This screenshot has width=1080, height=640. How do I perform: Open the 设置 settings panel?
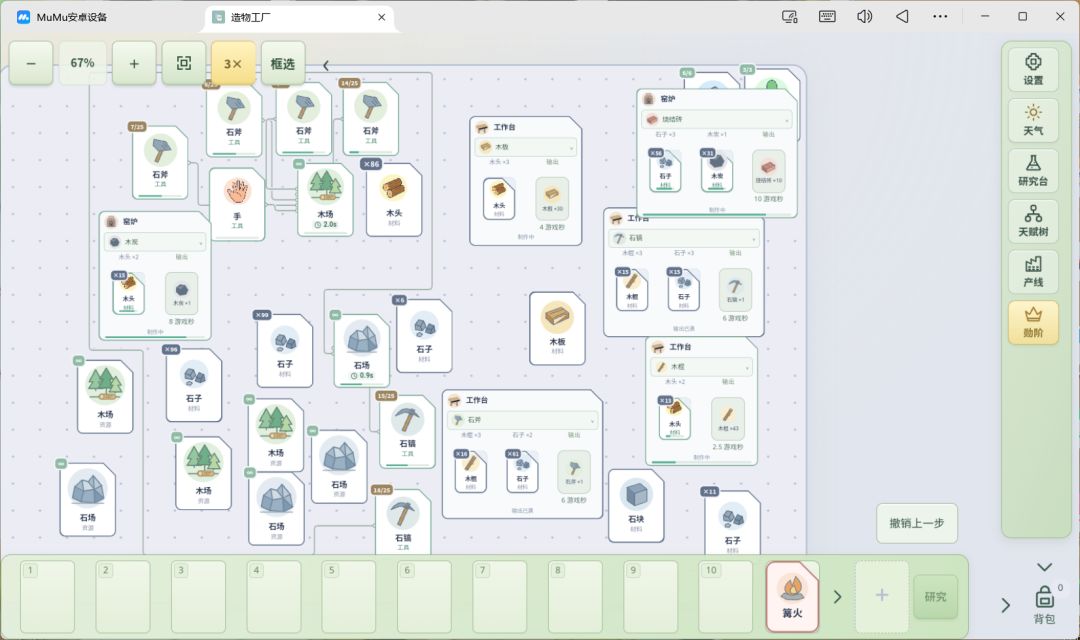tap(1032, 69)
